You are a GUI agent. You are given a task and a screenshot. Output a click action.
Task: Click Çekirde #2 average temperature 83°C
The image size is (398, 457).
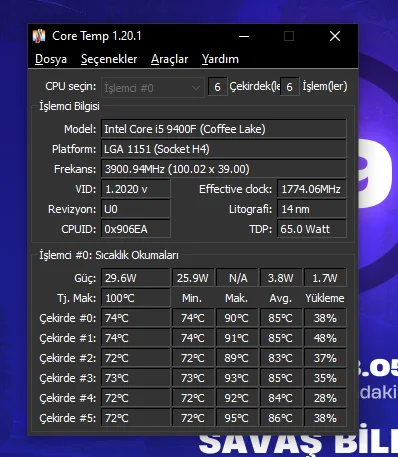tap(281, 358)
